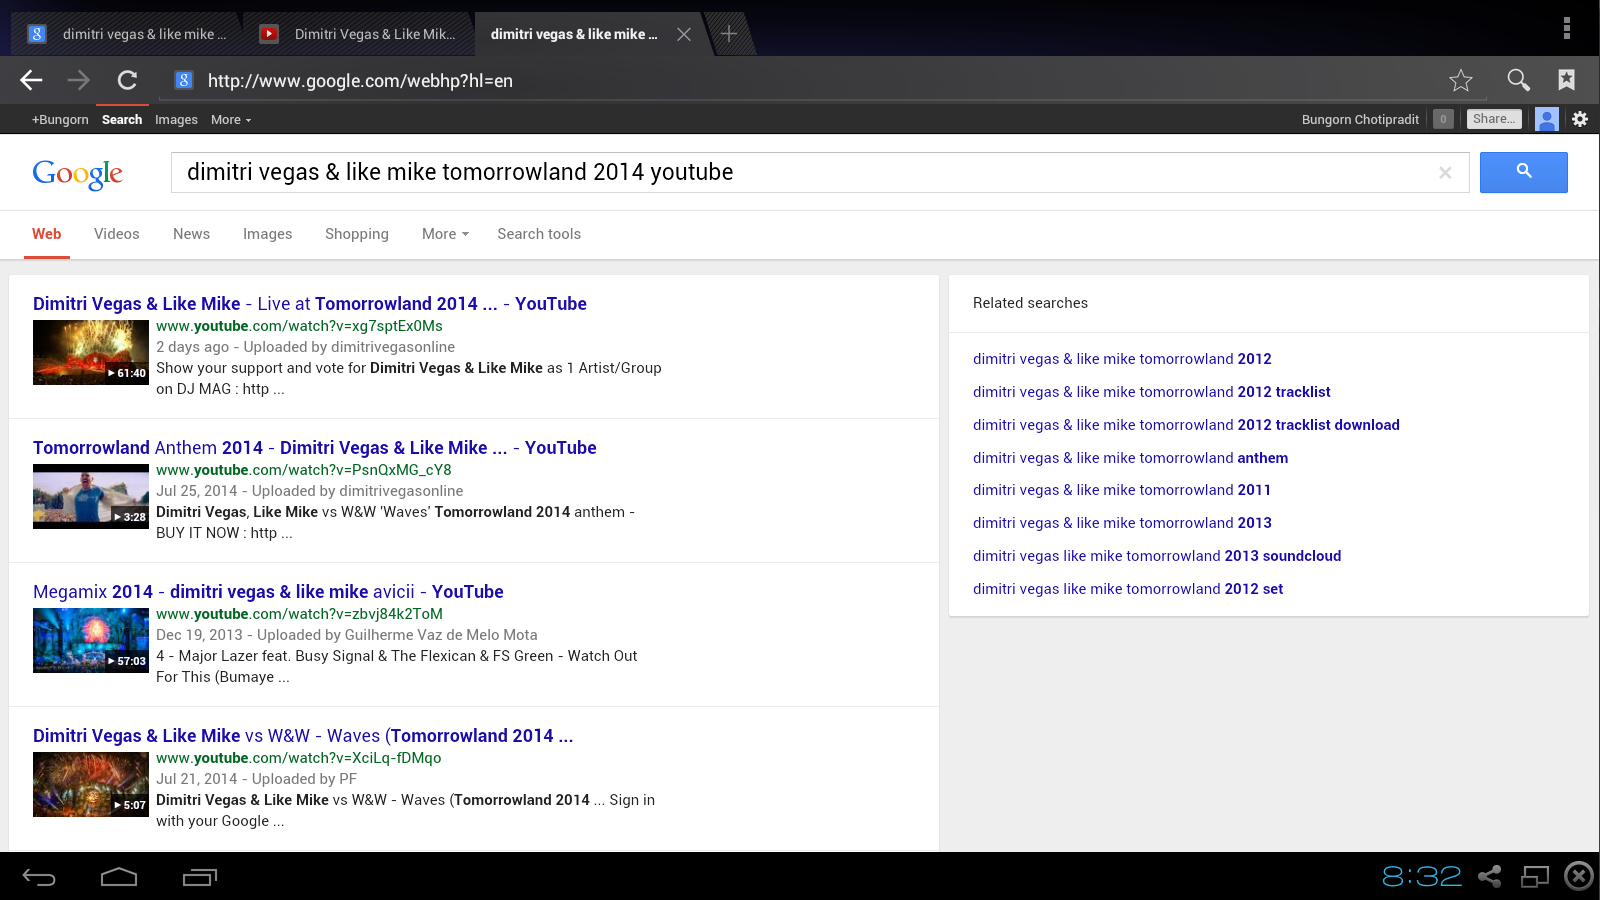Image resolution: width=1600 pixels, height=900 pixels.
Task: Click the Megamix 2014 video thumbnail
Action: coord(91,641)
